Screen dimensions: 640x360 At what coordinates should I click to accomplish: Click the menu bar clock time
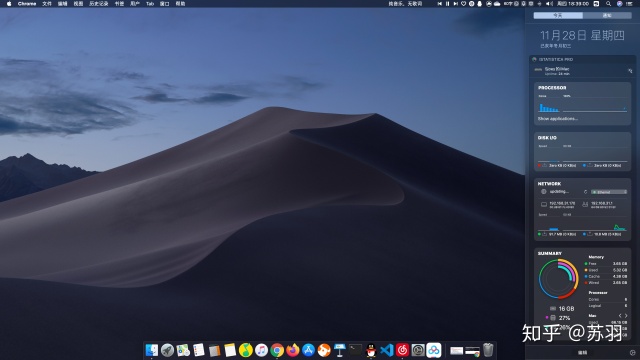(573, 4)
